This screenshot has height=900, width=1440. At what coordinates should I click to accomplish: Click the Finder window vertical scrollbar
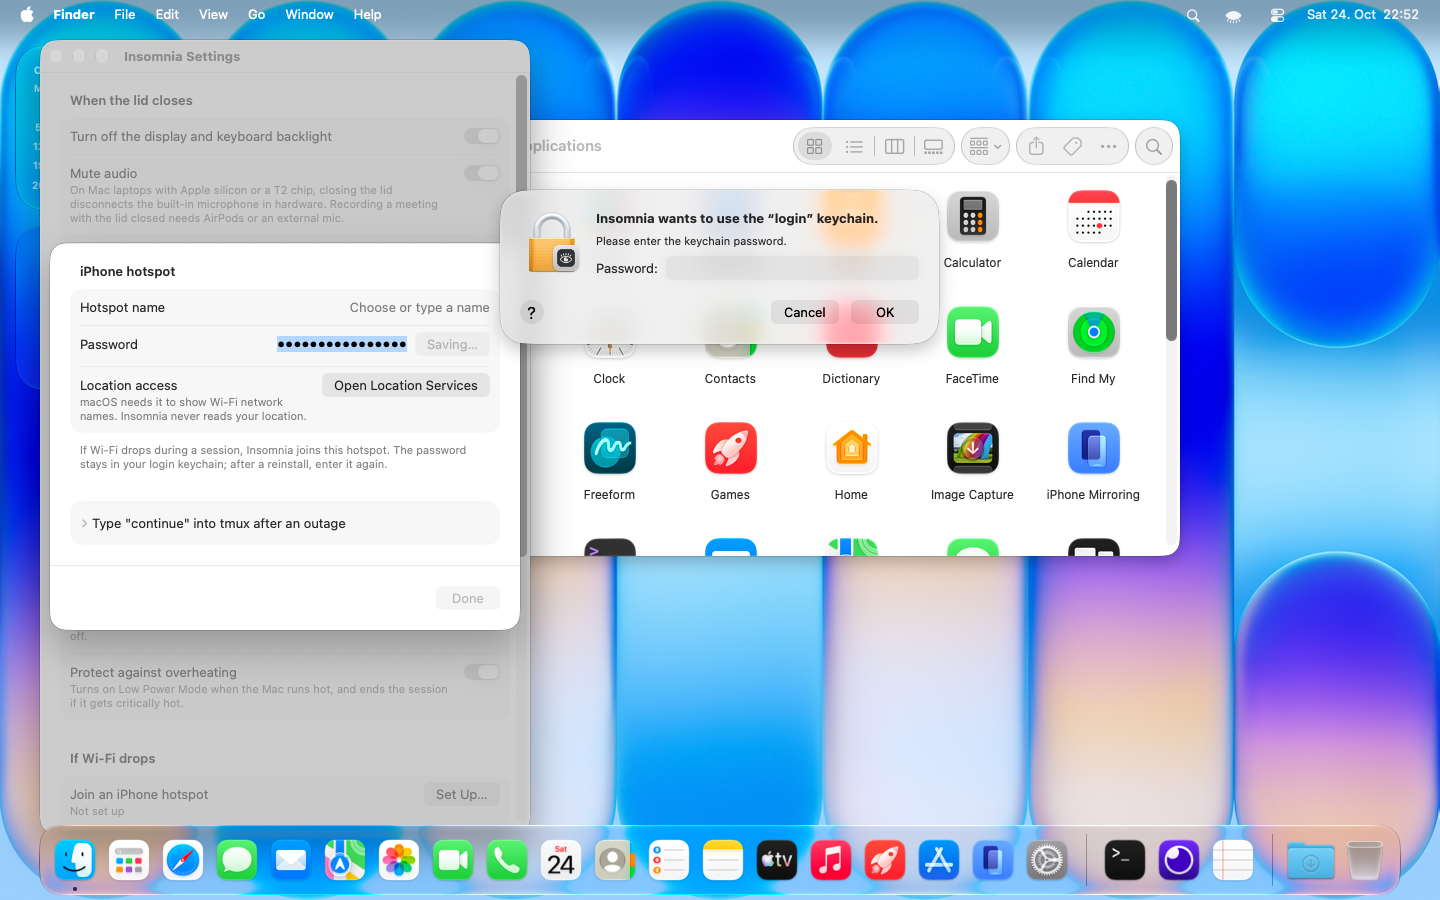point(1171,260)
